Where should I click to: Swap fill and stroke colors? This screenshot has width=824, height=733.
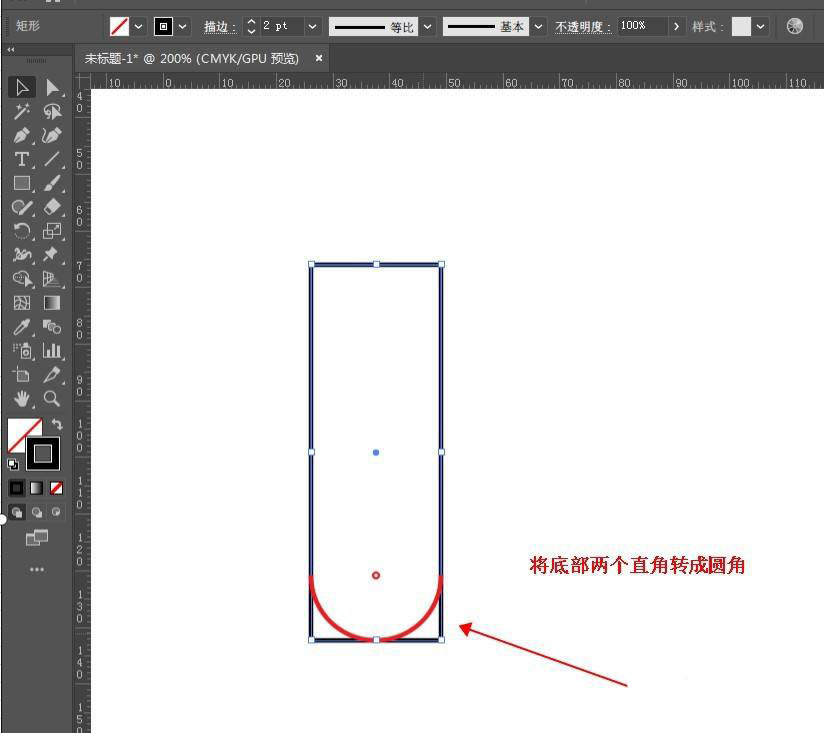click(57, 424)
